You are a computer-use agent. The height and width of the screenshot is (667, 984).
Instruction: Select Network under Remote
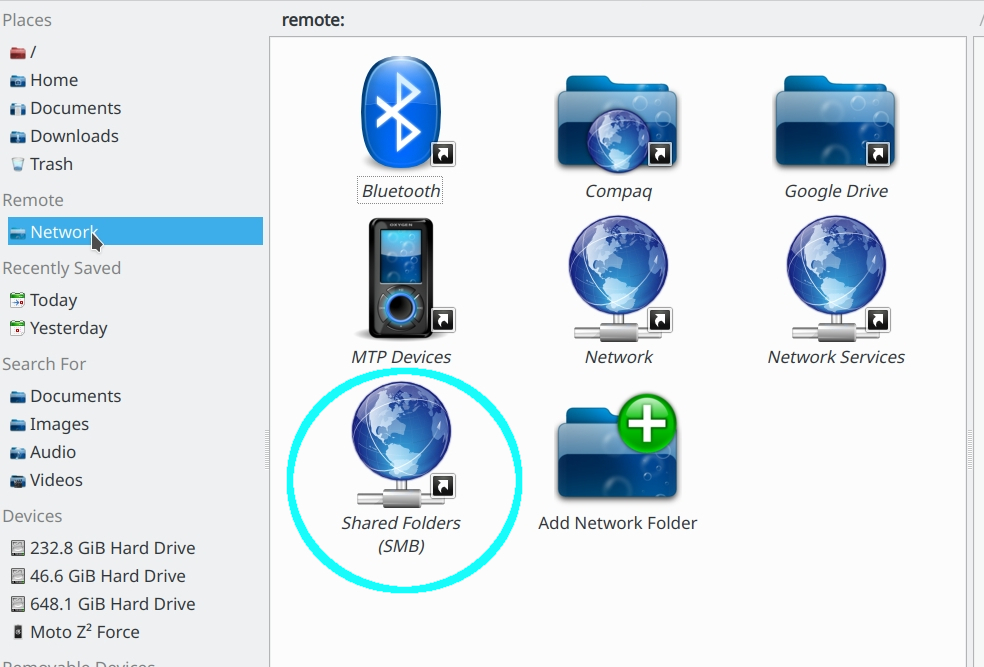tap(62, 232)
